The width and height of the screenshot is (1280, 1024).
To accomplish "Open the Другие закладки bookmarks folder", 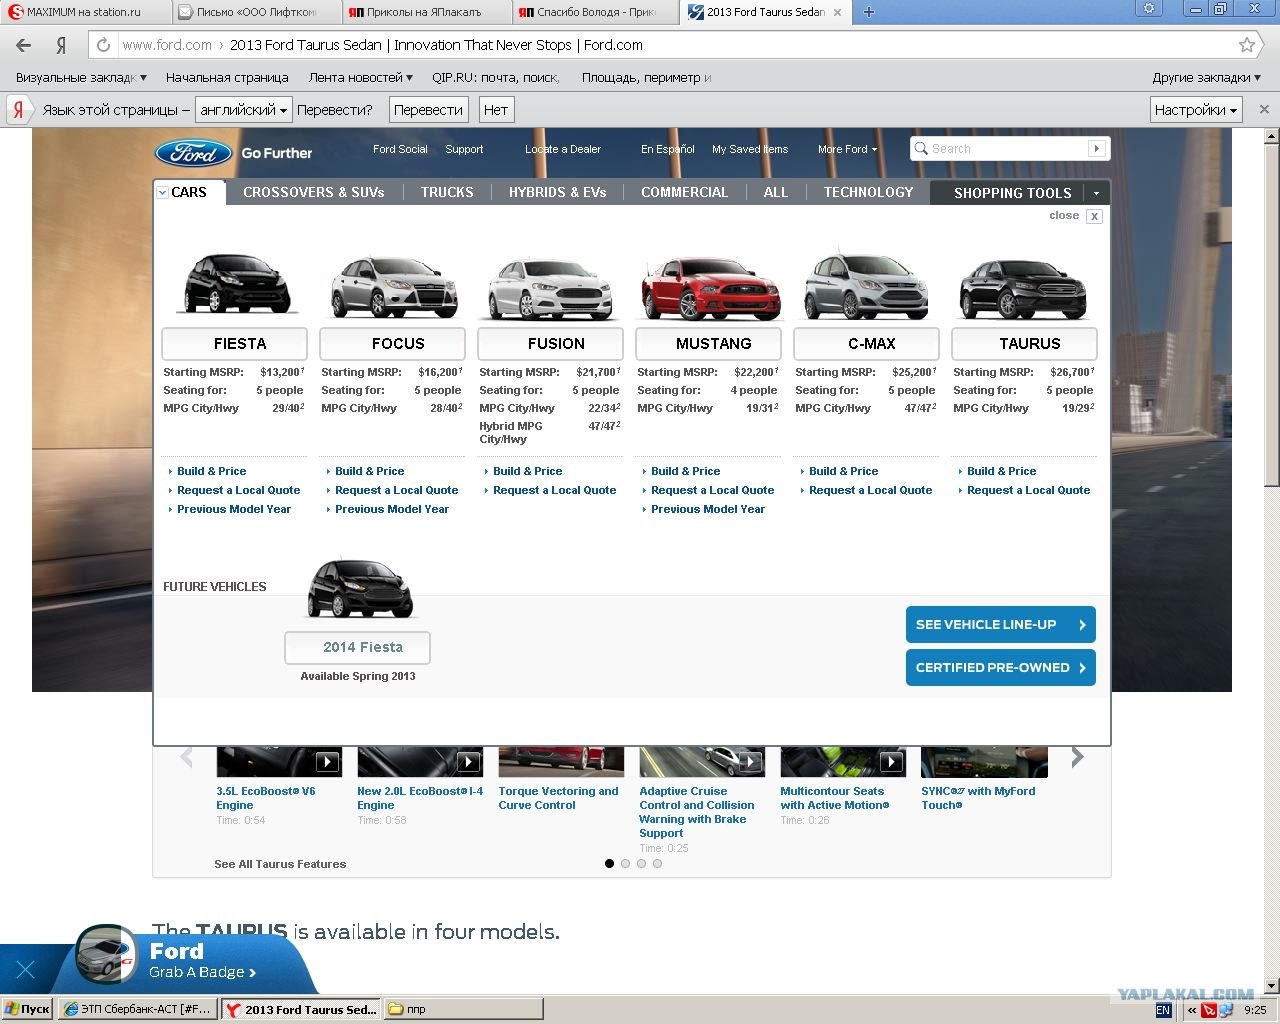I will pos(1206,77).
